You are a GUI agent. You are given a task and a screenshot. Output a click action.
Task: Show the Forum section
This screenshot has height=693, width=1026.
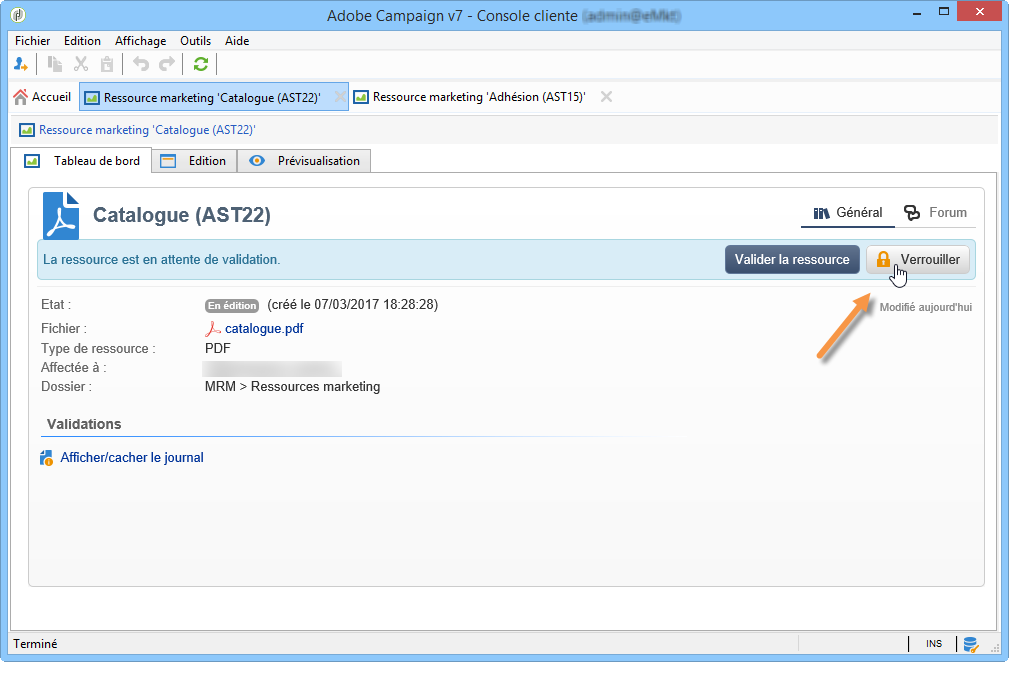[x=935, y=213]
